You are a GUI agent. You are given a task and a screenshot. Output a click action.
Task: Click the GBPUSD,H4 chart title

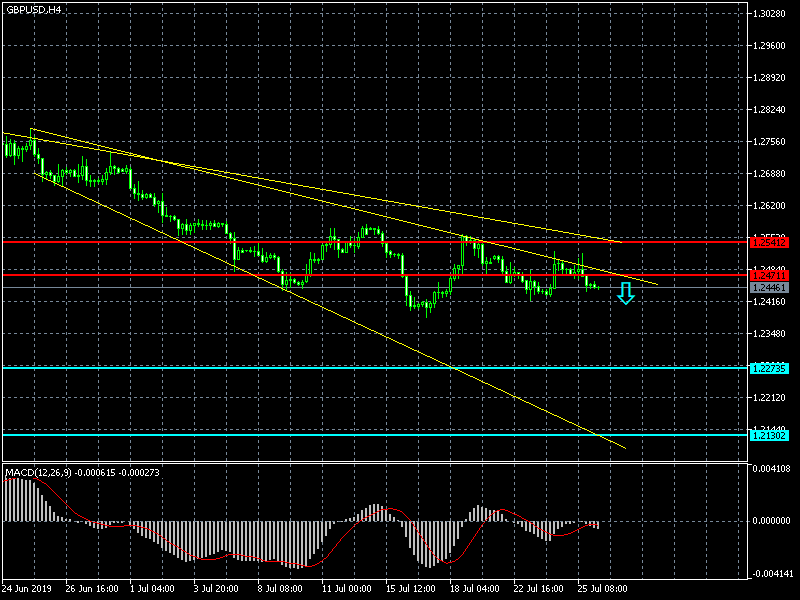(32, 9)
